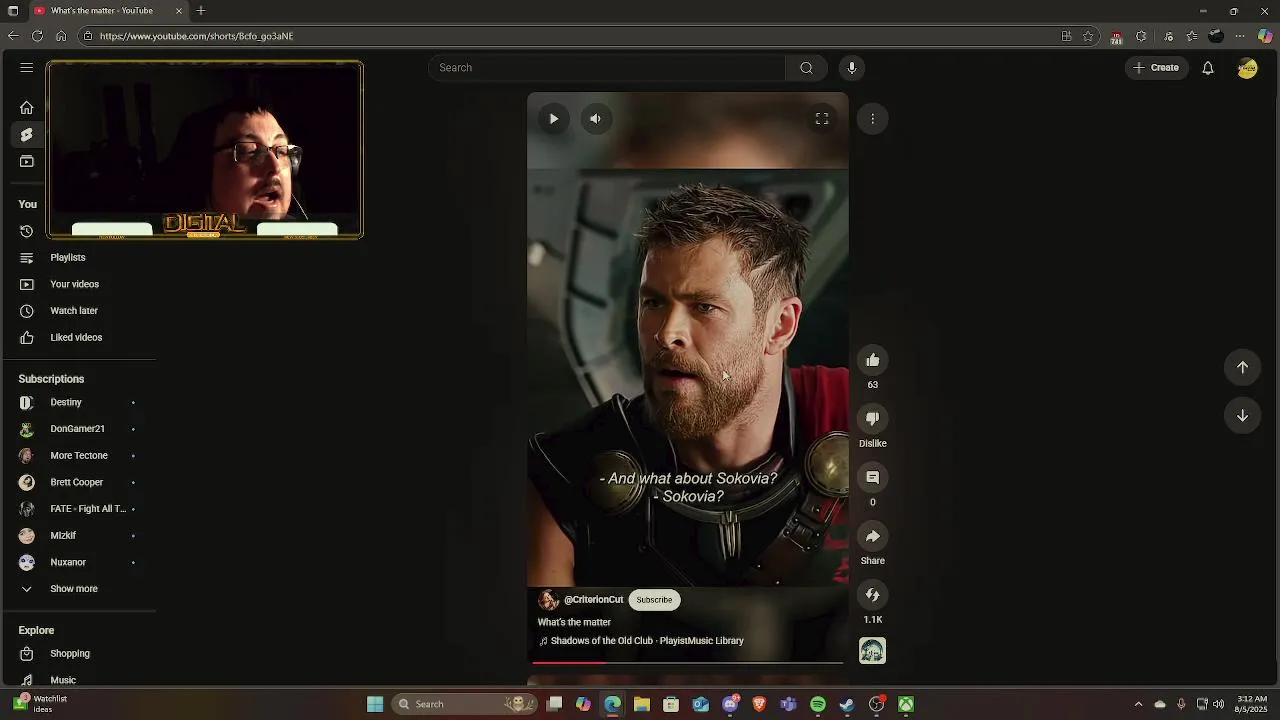Open Copilot in Edge toolbar

[1265, 36]
